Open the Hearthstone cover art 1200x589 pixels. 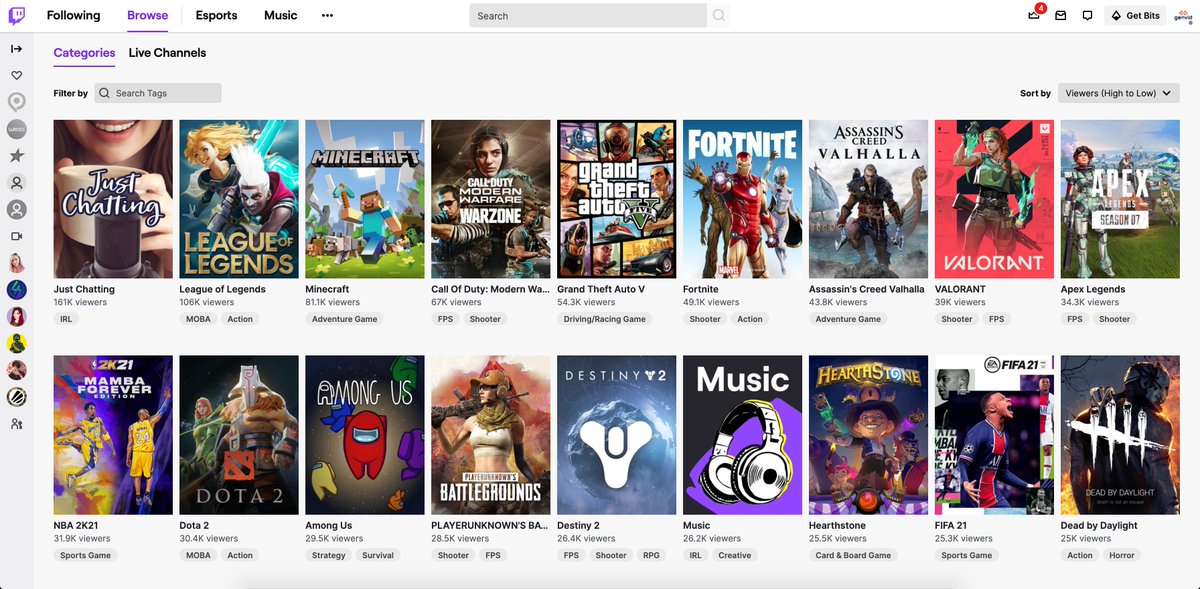868,435
